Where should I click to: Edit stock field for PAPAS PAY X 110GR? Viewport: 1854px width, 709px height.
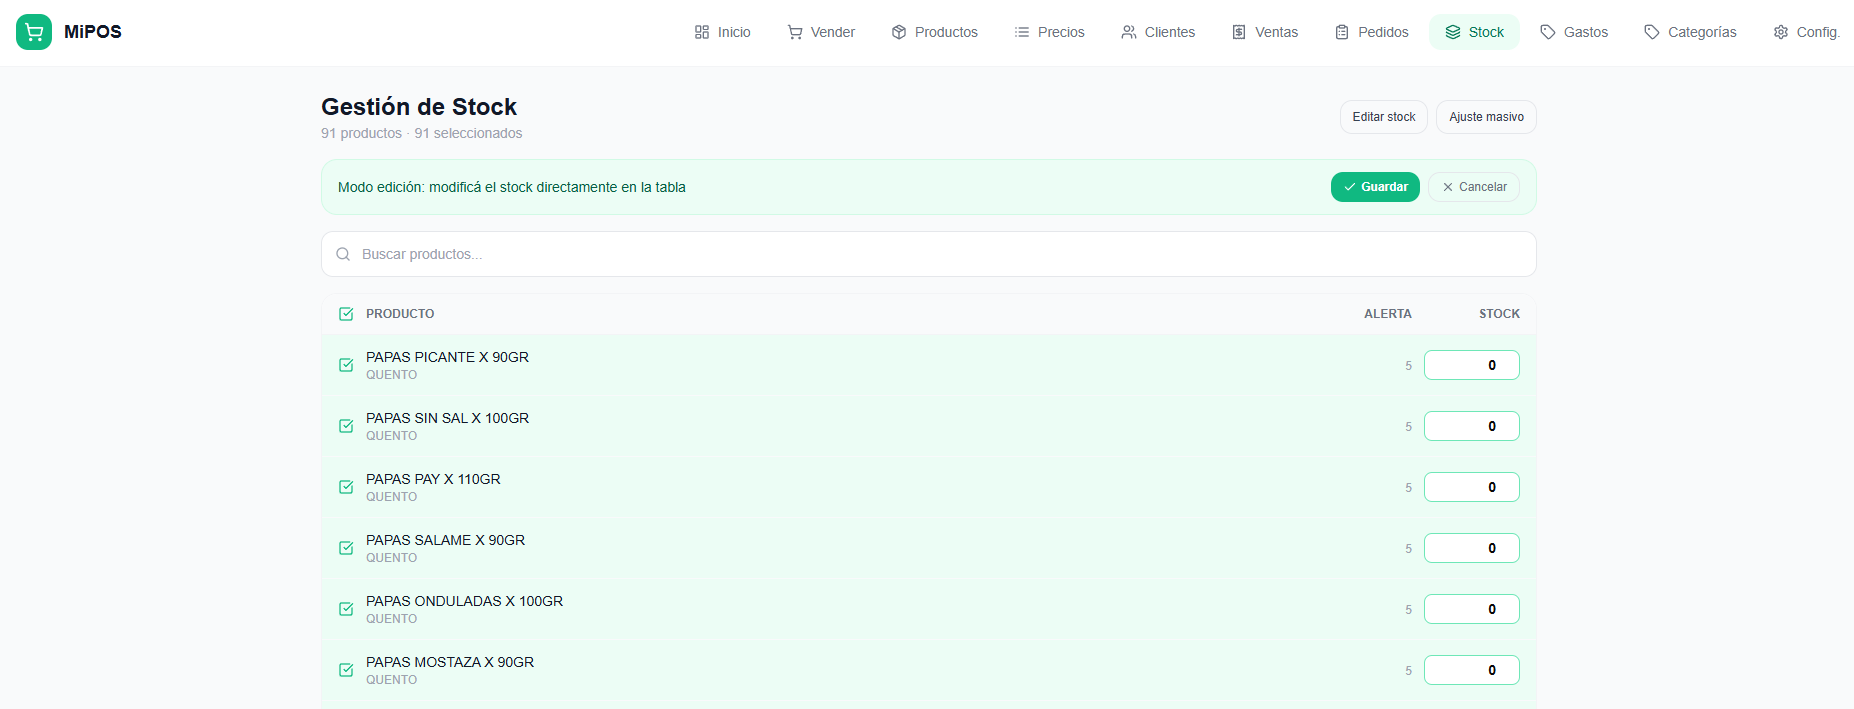[x=1472, y=487]
